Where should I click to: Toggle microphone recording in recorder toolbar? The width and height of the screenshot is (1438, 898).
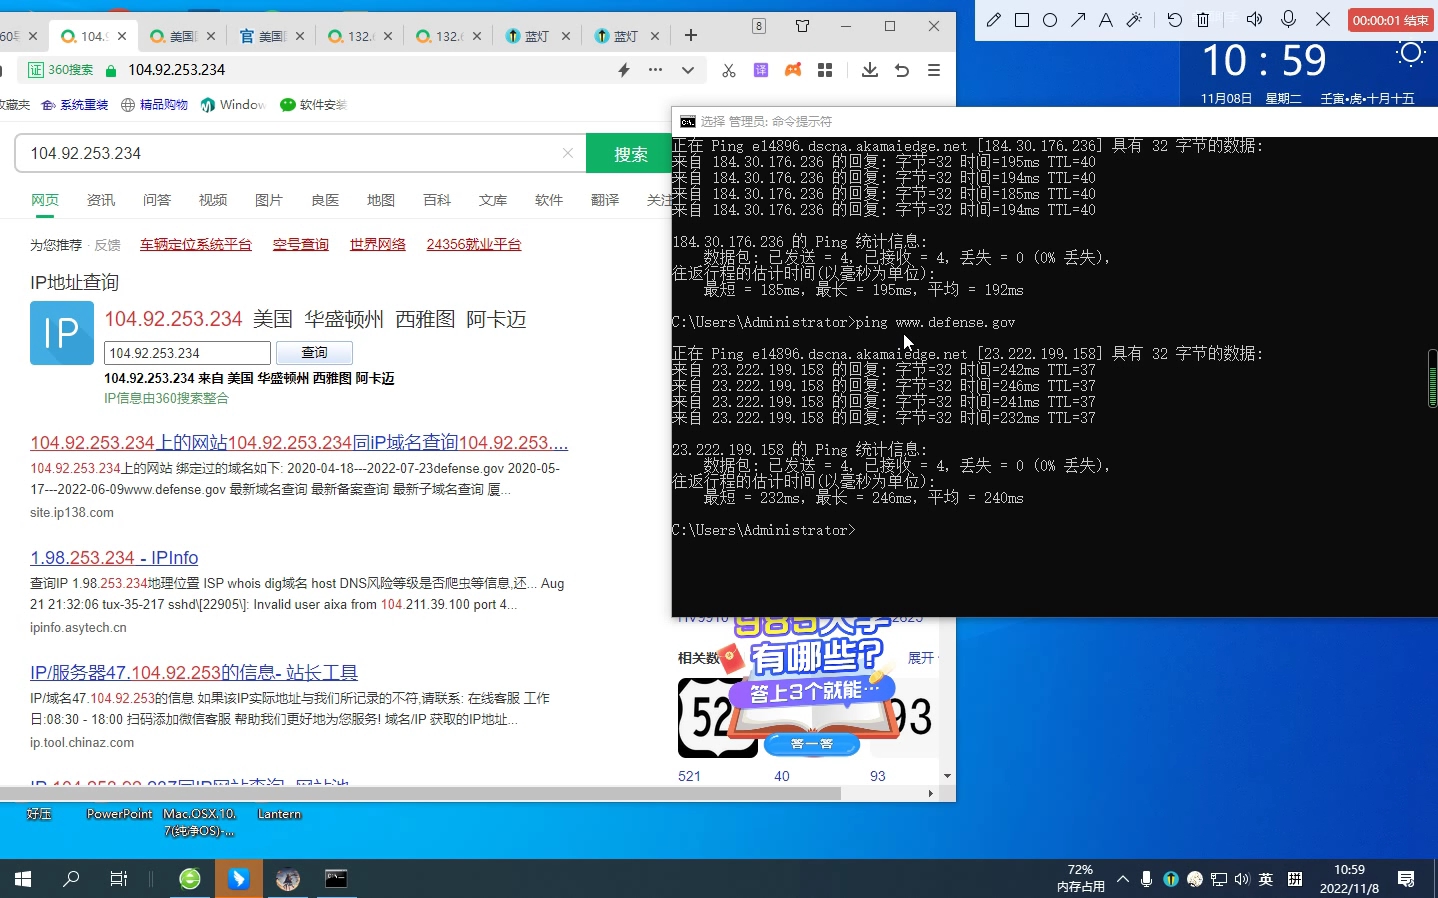pyautogui.click(x=1289, y=19)
